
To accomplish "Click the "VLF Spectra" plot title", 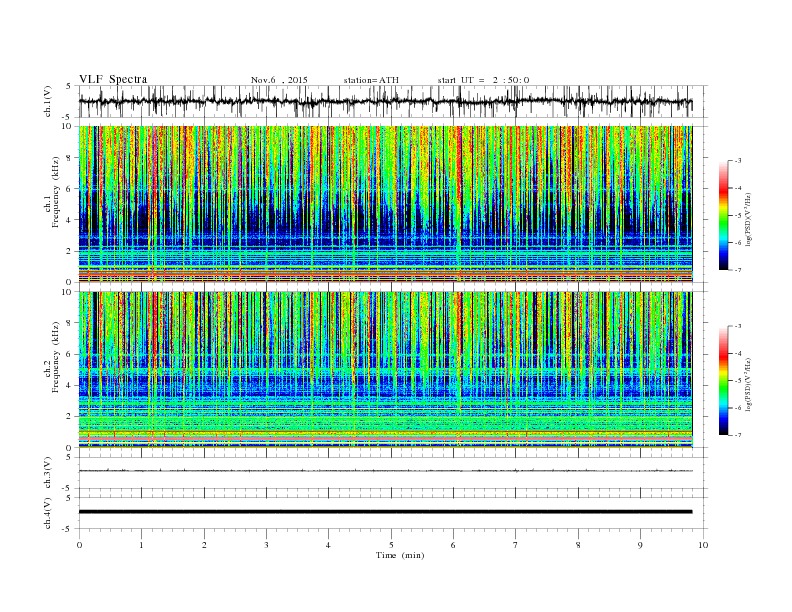I will (113, 79).
